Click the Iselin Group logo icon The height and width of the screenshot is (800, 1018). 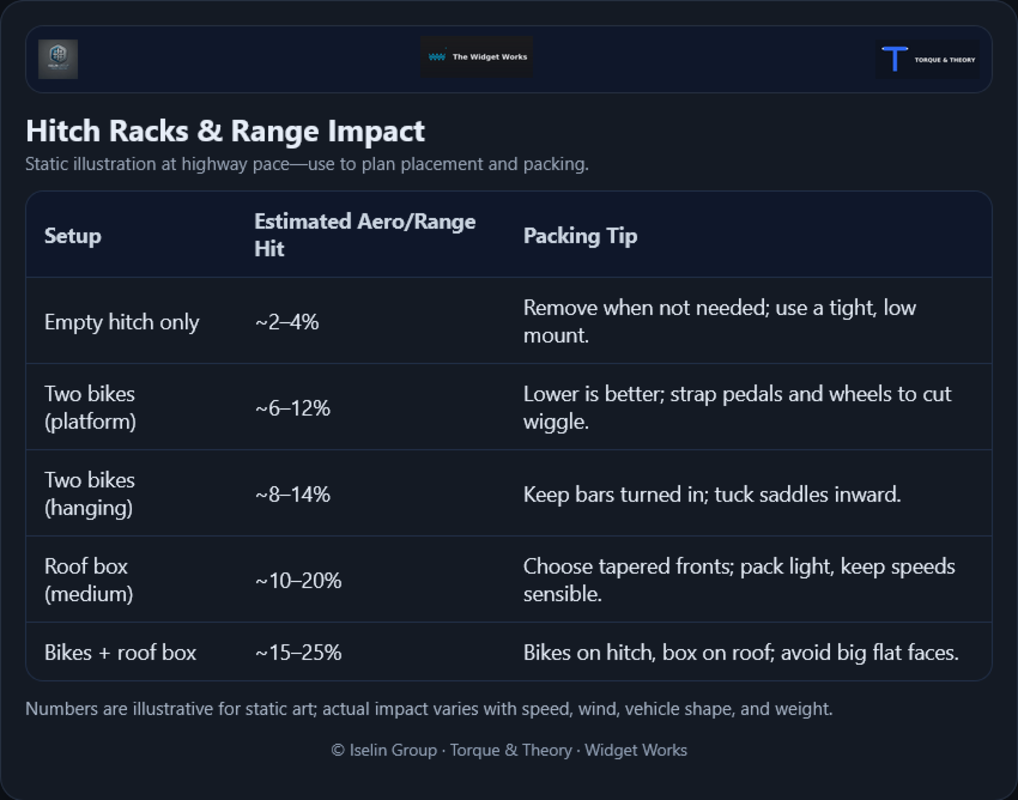click(x=58, y=58)
